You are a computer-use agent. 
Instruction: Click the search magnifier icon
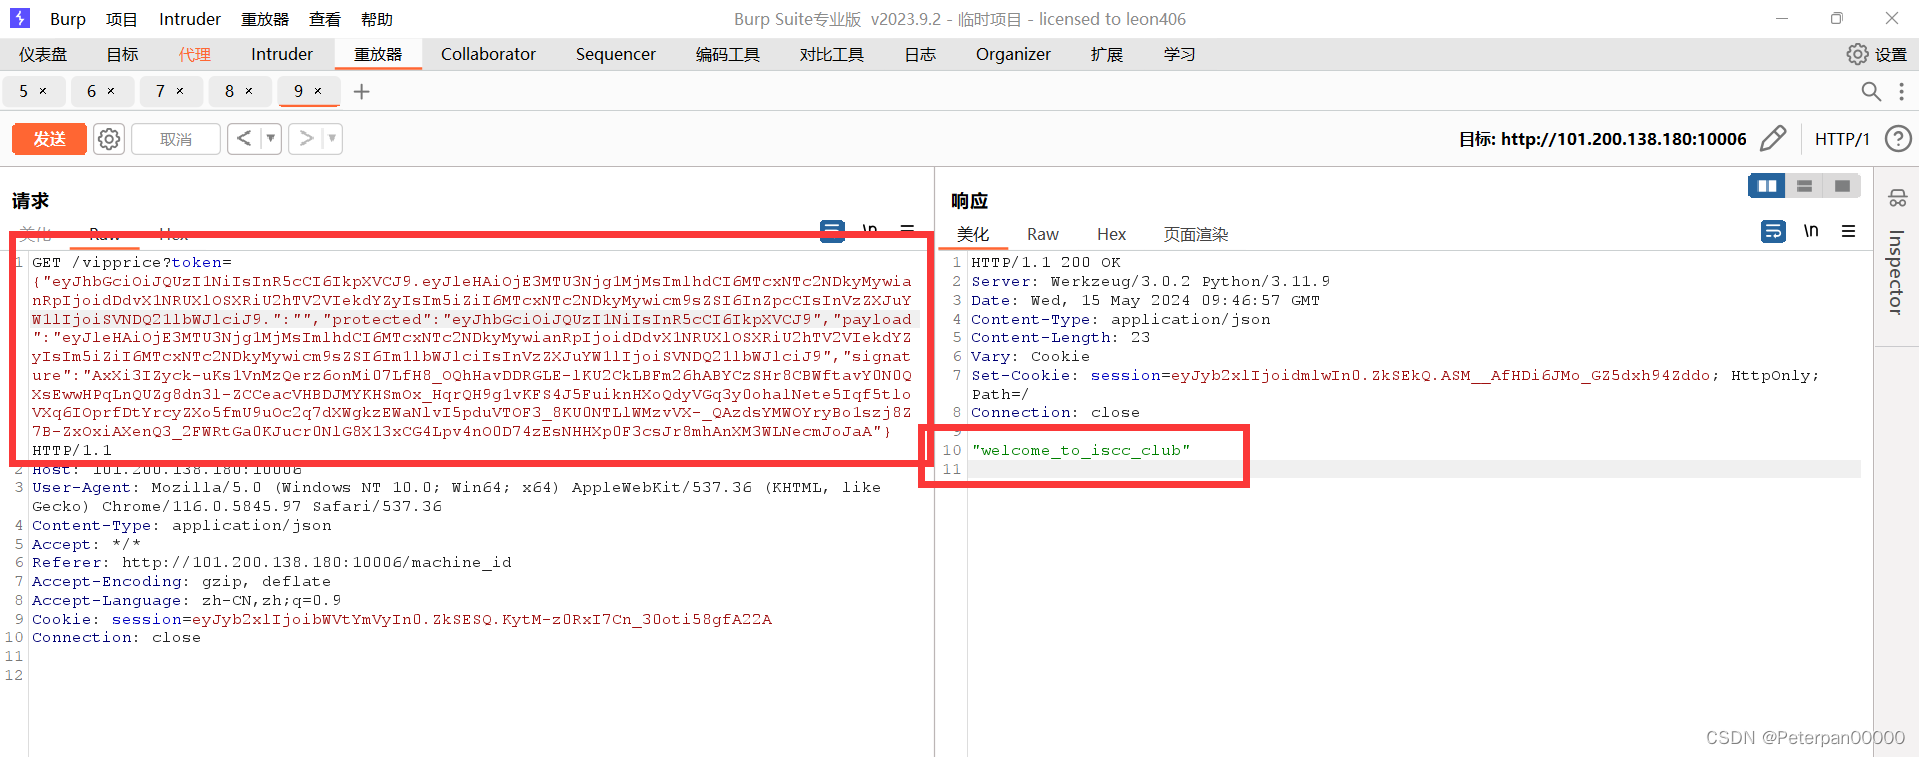[x=1871, y=91]
